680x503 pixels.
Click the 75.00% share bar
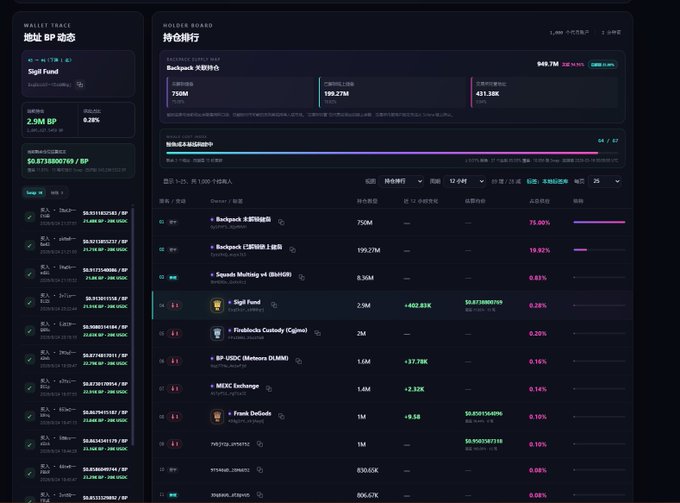click(599, 222)
